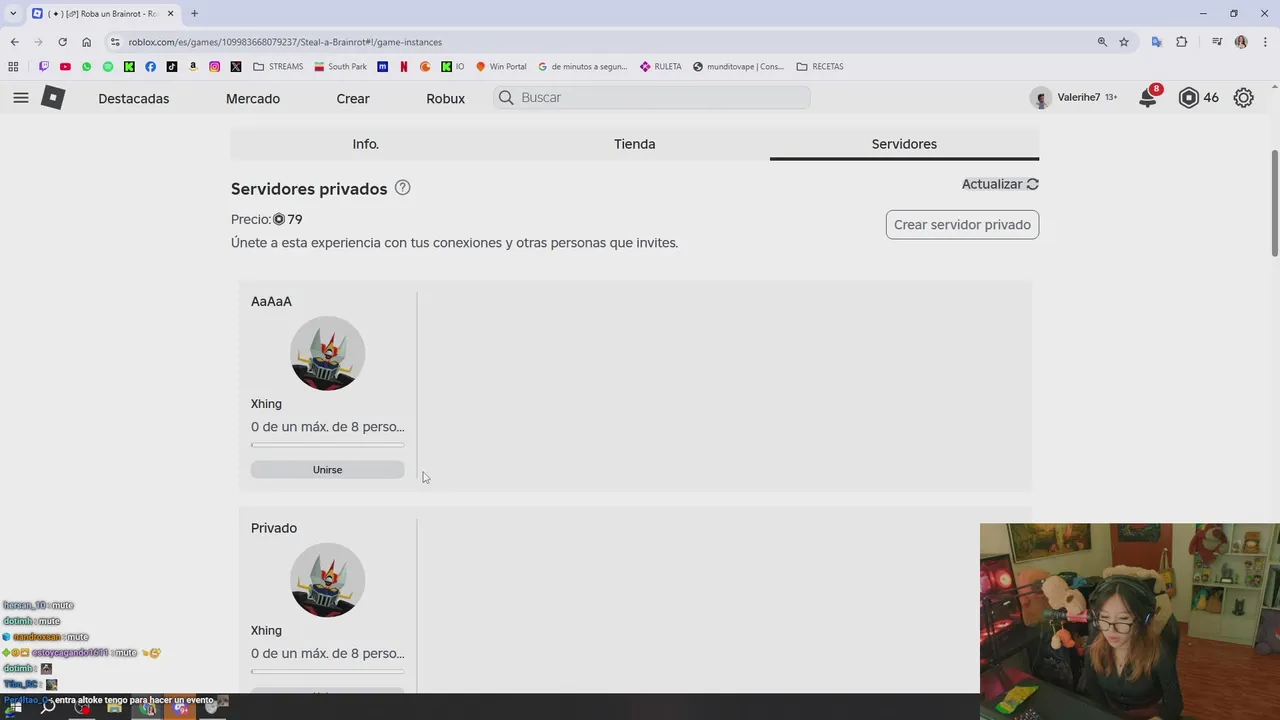This screenshot has height=720, width=1280.
Task: Reload the current page
Action: [x=62, y=42]
